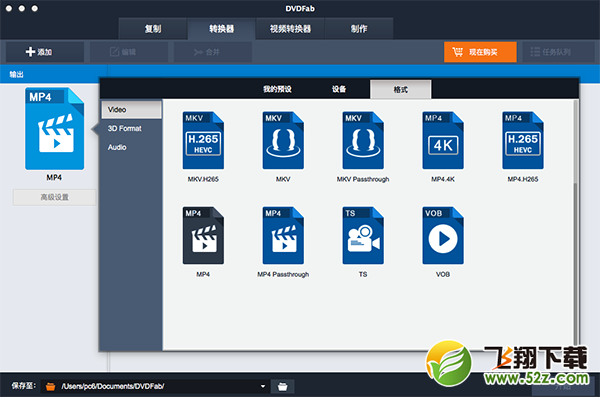Select the MP4.4K format icon
600x397 pixels.
(x=443, y=141)
